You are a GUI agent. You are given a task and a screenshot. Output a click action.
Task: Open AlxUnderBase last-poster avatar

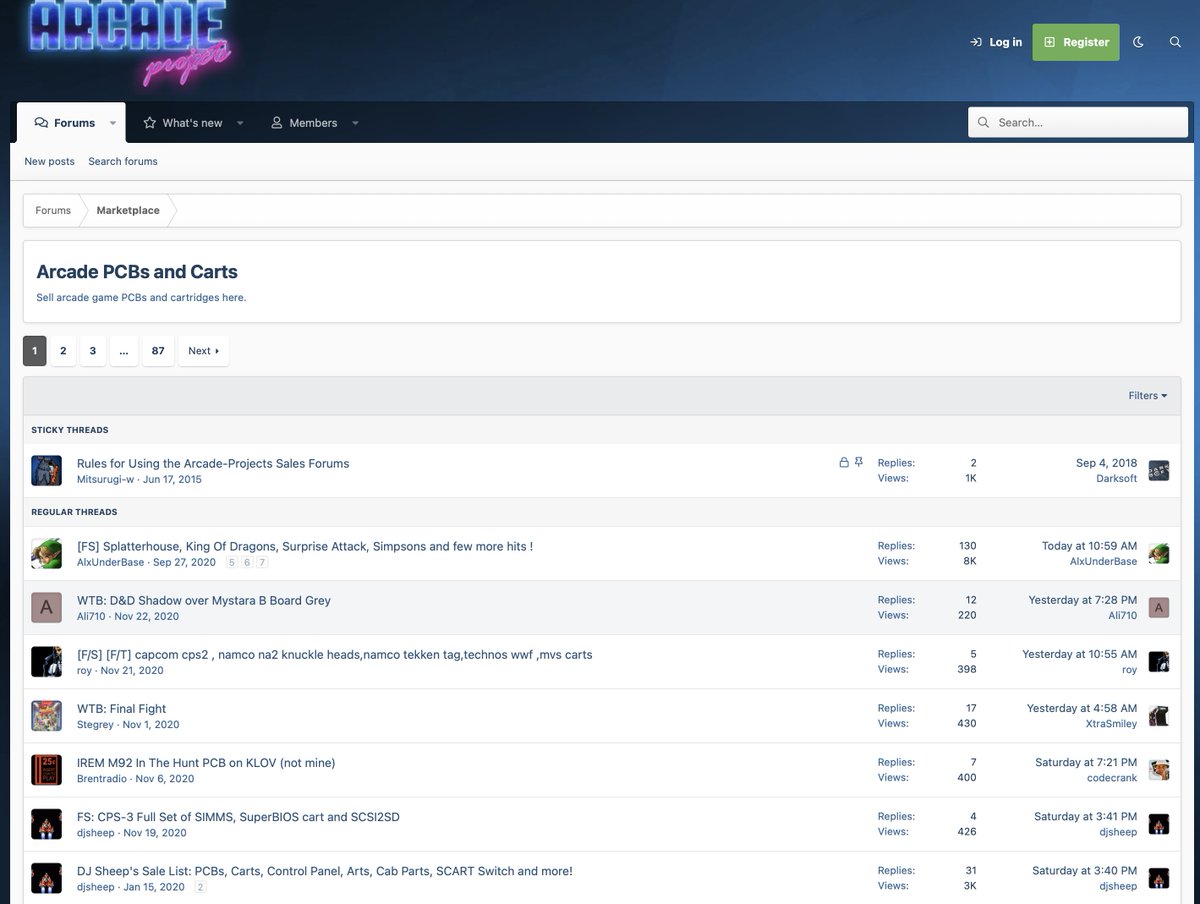[1159, 554]
